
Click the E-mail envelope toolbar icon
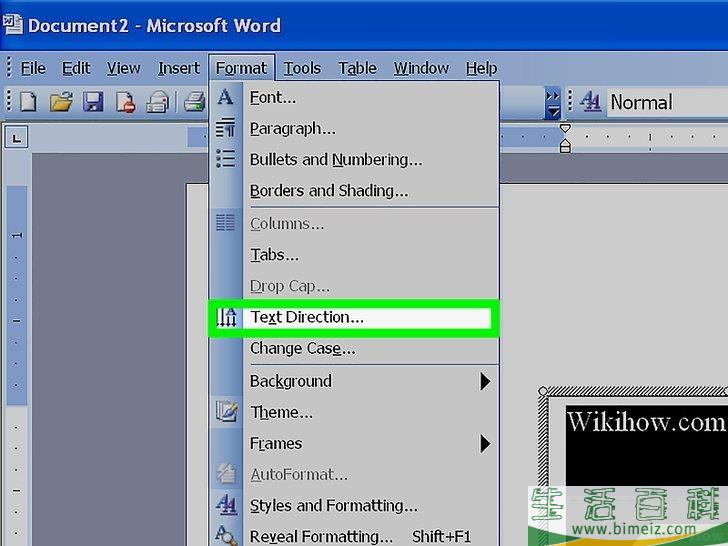(157, 102)
